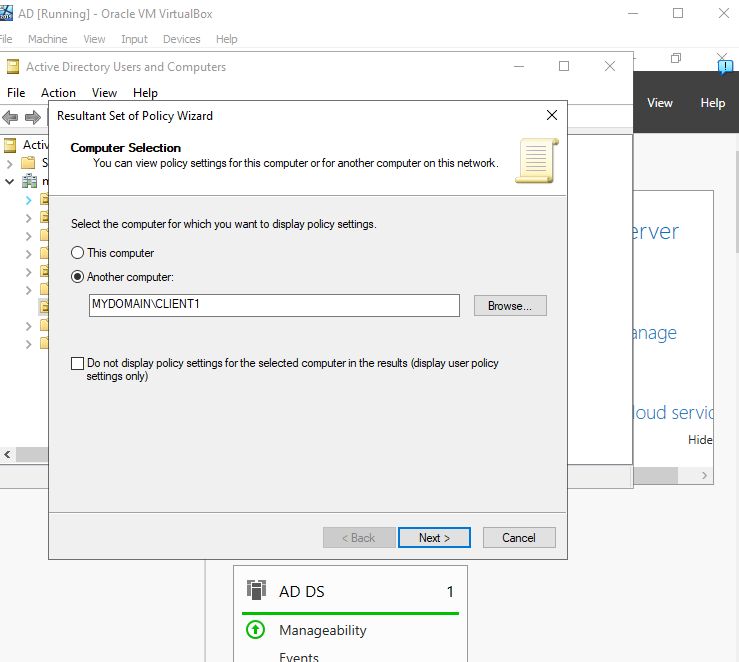This screenshot has height=662, width=739.
Task: Click the computer name field containing MYDOMAIN\CLIENT1
Action: (x=274, y=305)
